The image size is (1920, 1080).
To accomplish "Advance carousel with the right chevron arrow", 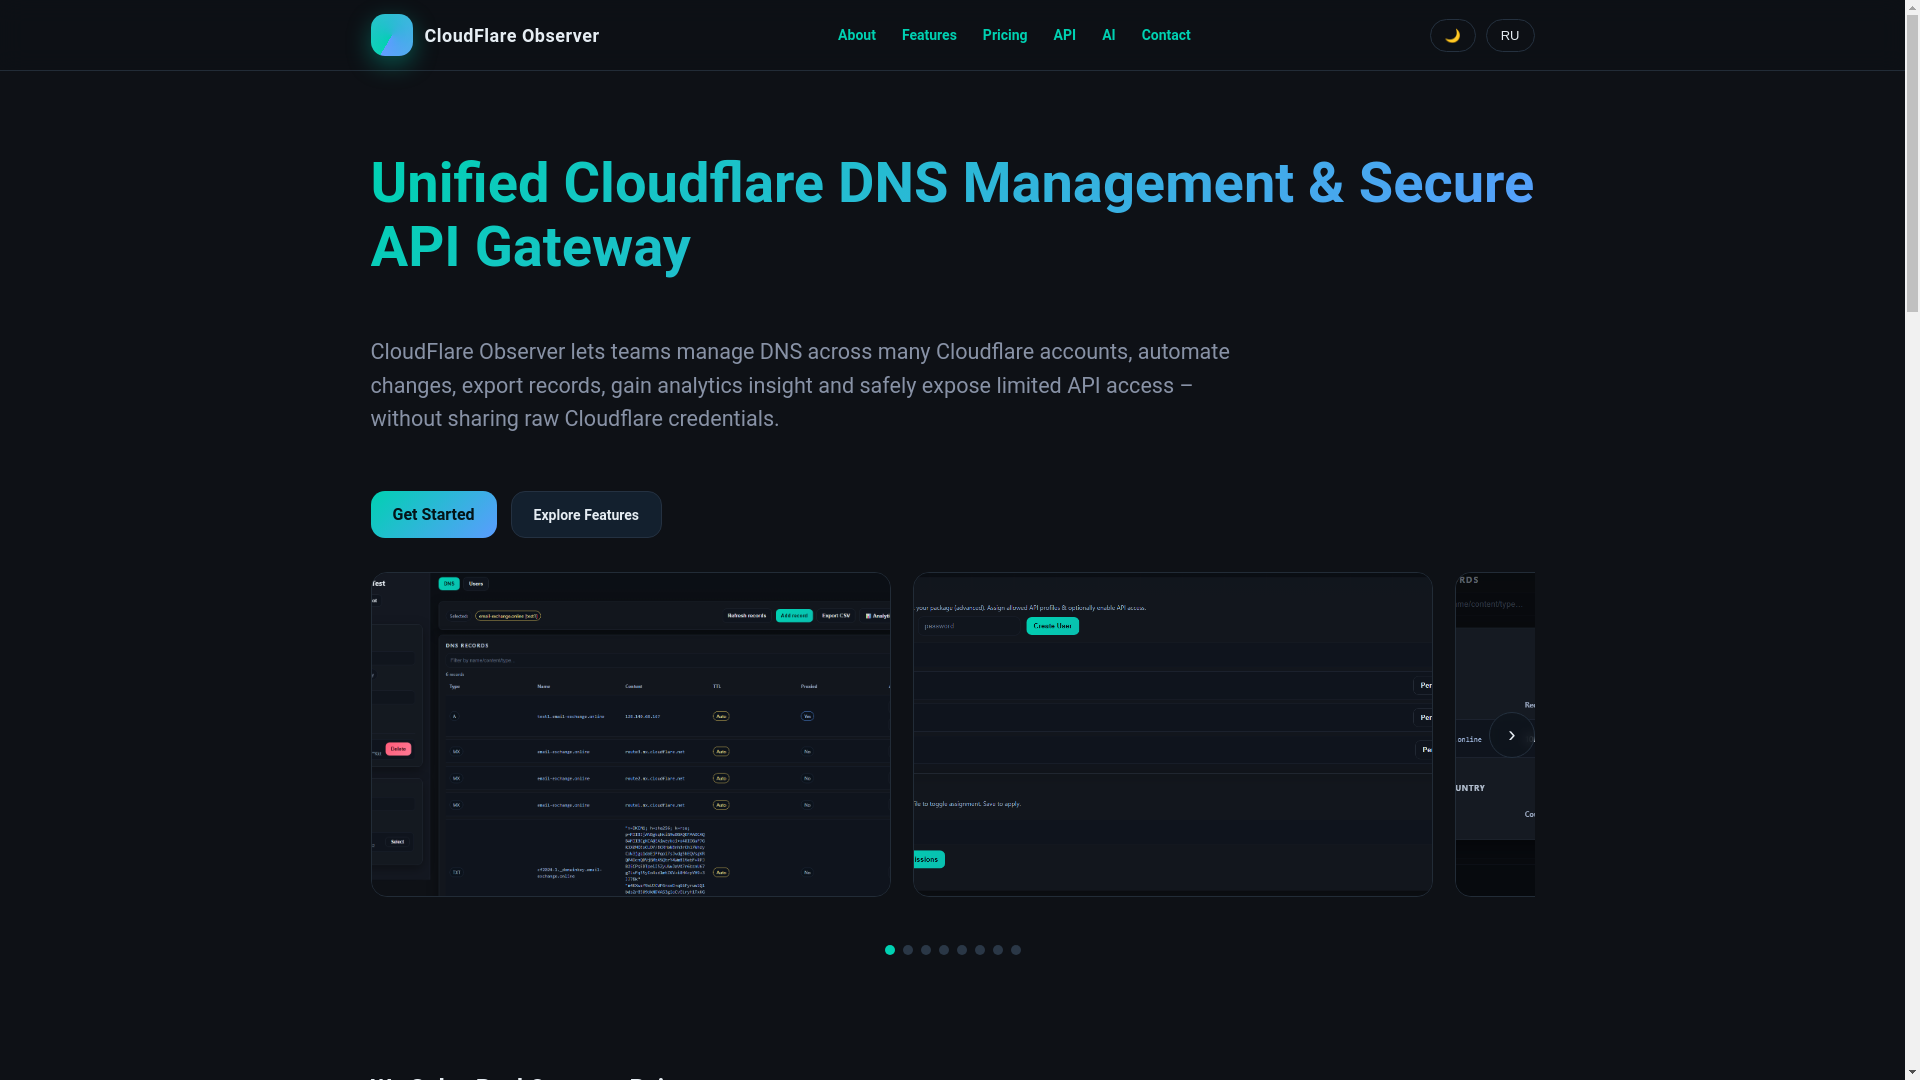I will [x=1511, y=735].
